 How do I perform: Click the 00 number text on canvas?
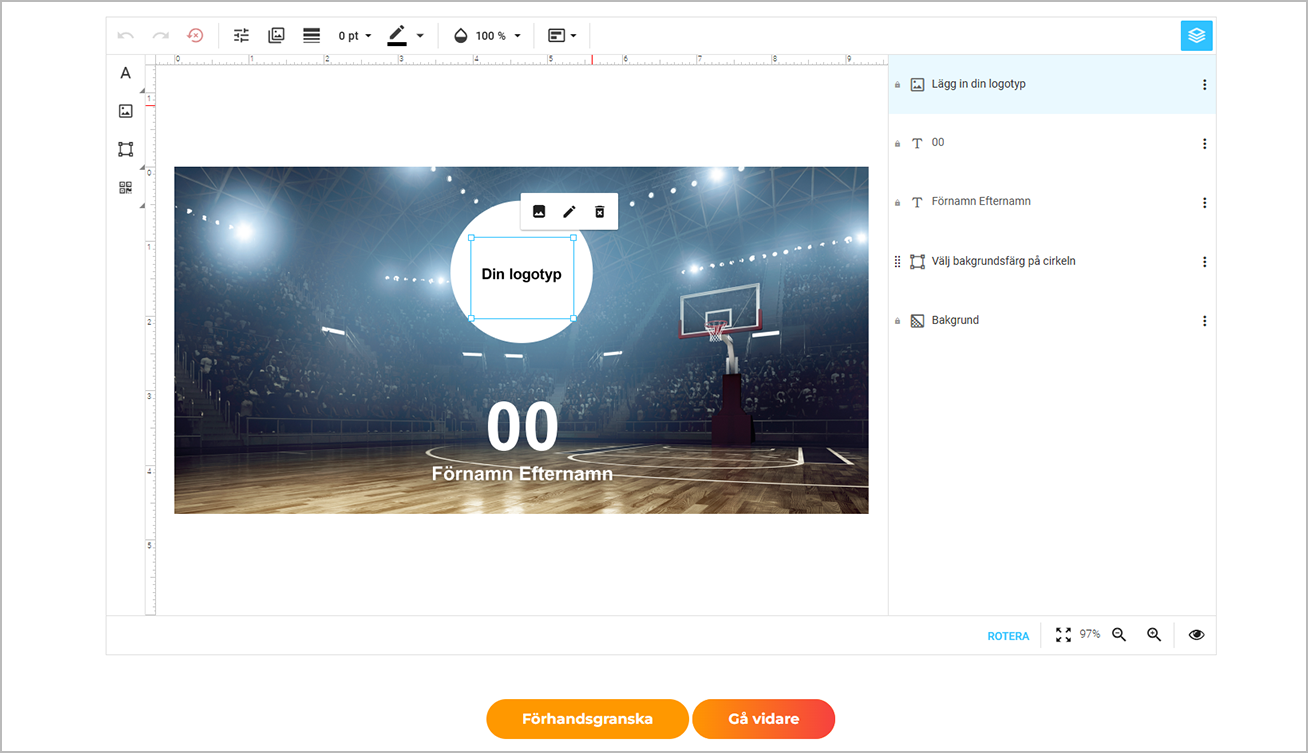(522, 428)
